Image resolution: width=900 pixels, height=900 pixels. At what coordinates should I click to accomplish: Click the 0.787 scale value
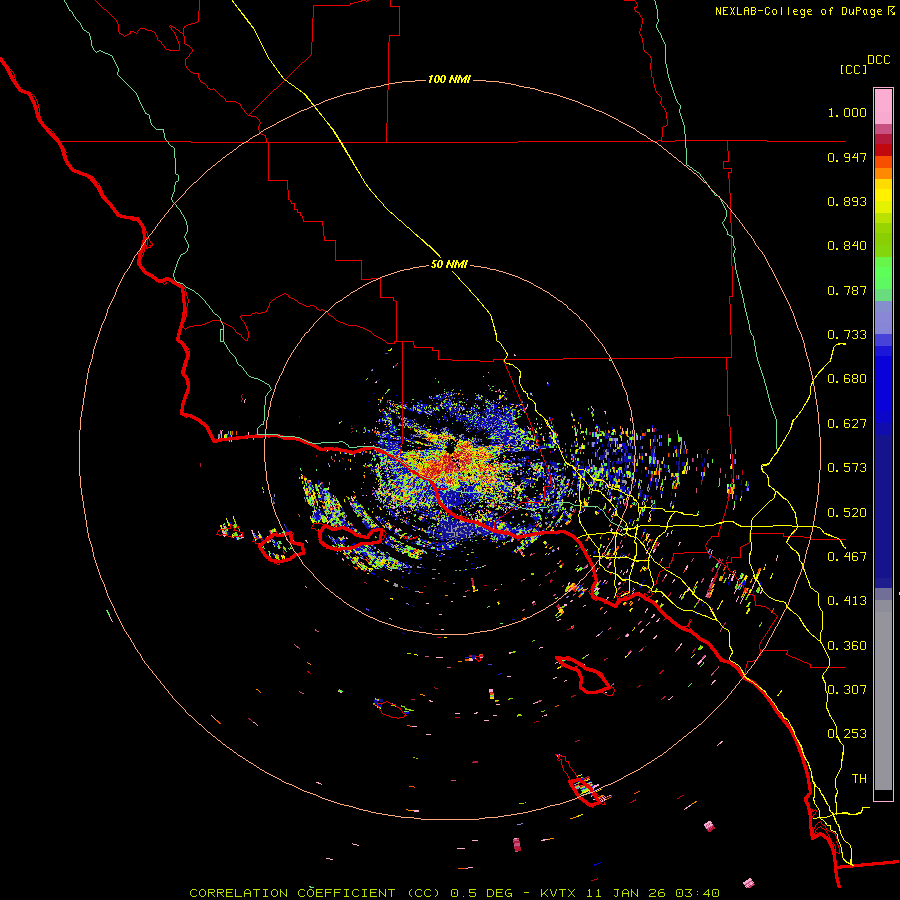point(847,290)
